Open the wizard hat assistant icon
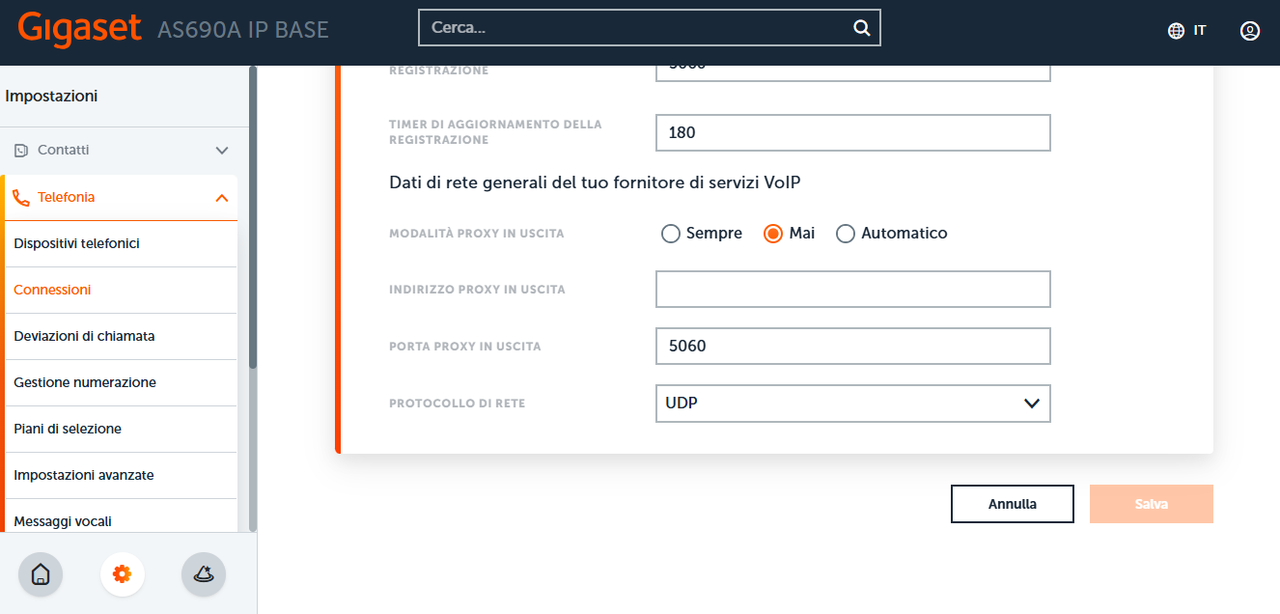Image resolution: width=1280 pixels, height=614 pixels. (204, 574)
